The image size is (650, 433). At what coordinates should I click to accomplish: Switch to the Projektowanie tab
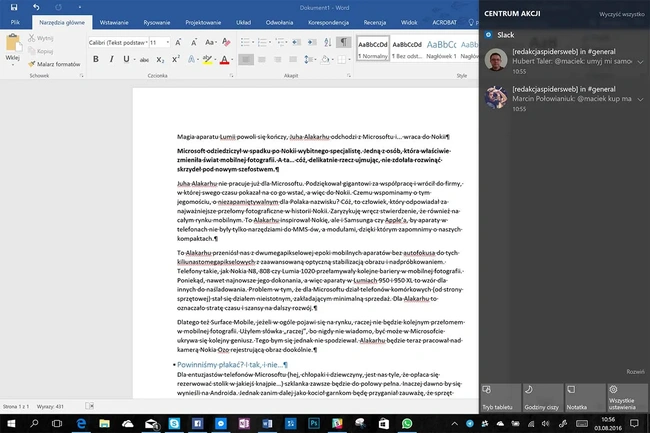203,22
